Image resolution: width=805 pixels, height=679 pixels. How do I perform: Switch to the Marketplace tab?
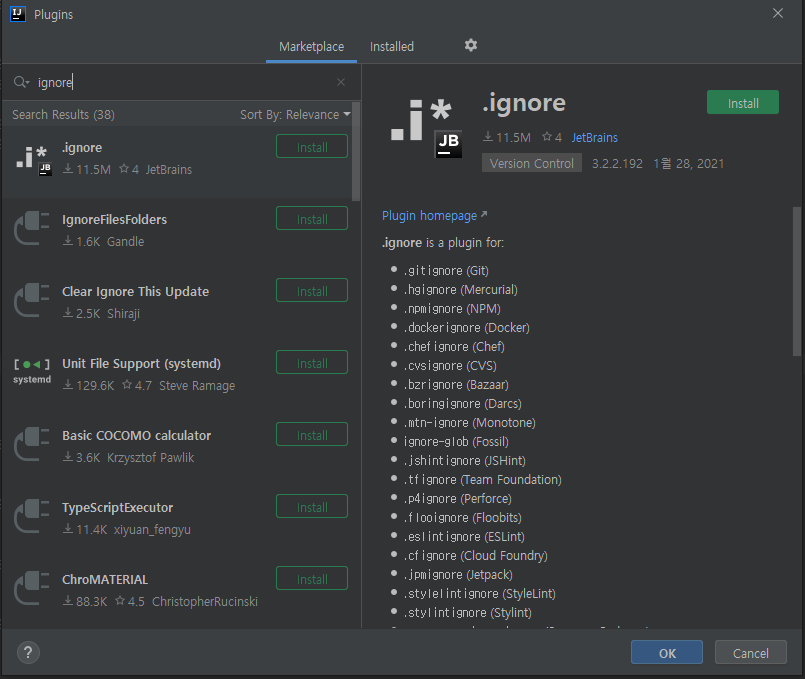point(311,47)
